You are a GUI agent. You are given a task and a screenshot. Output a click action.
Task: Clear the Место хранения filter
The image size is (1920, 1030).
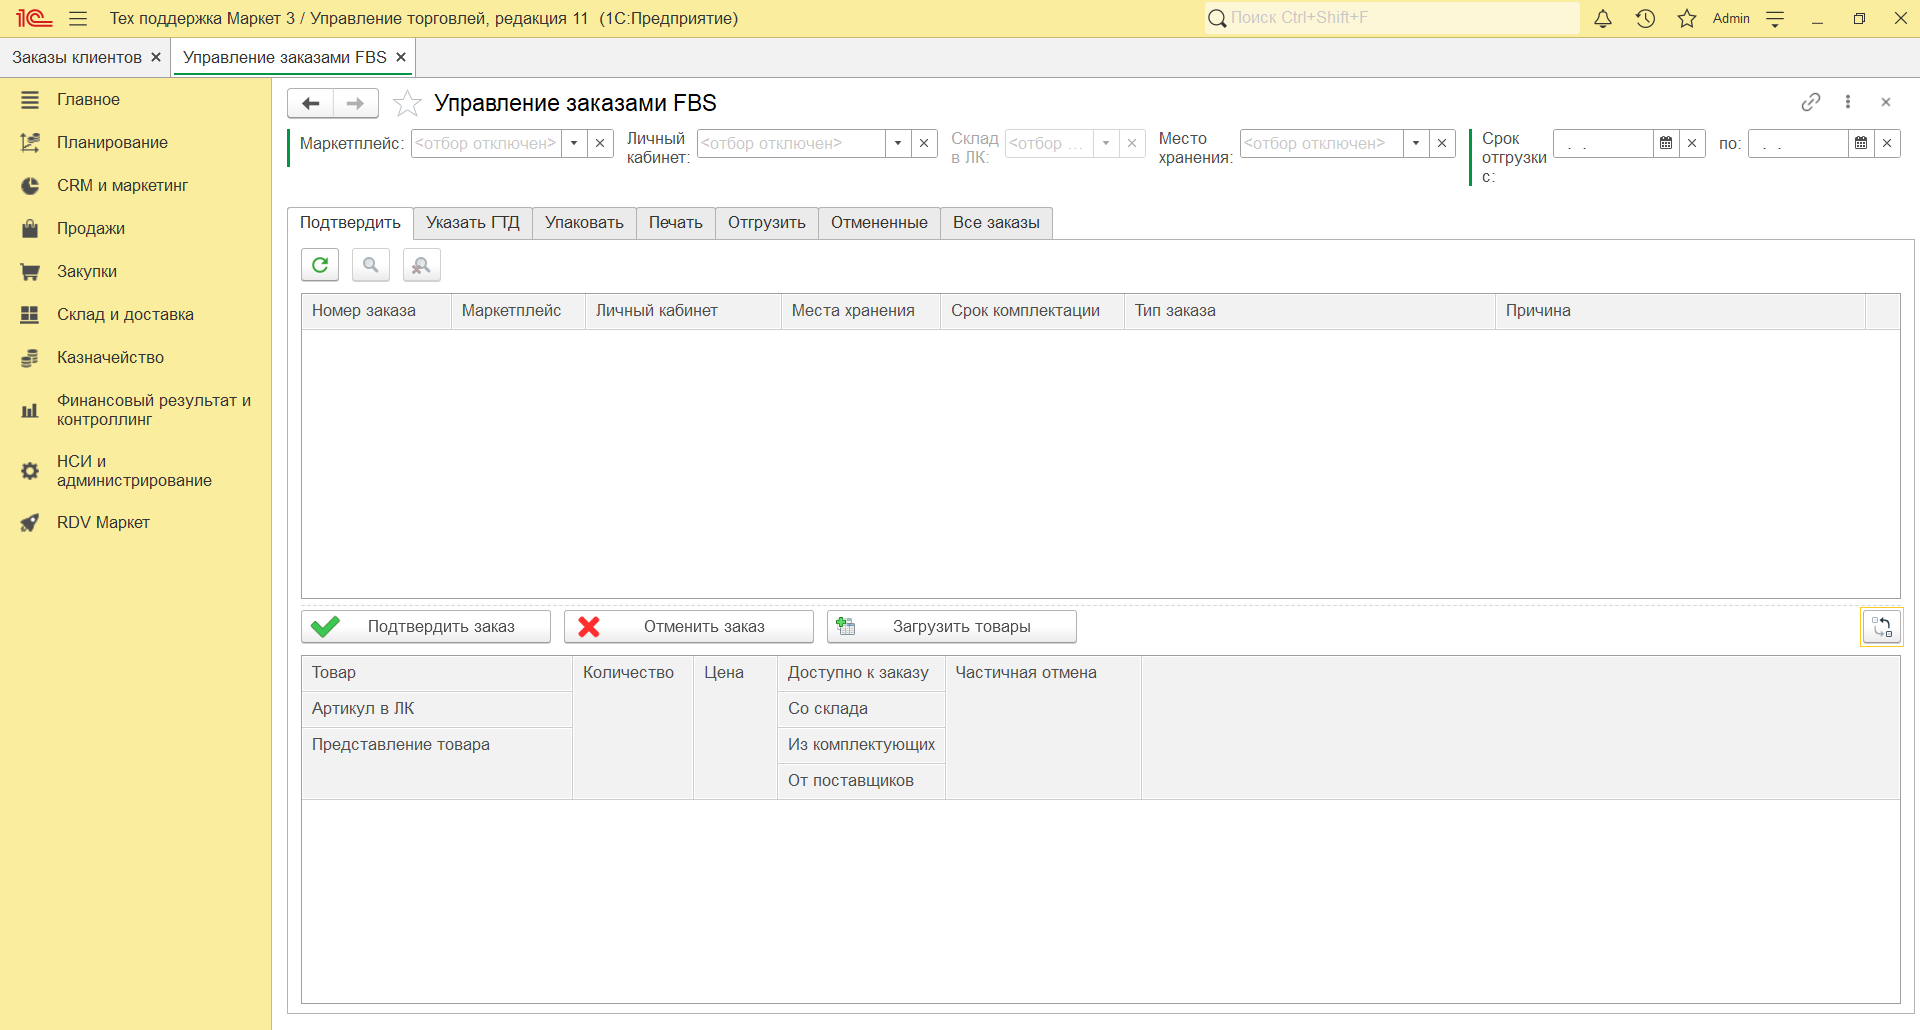point(1442,143)
